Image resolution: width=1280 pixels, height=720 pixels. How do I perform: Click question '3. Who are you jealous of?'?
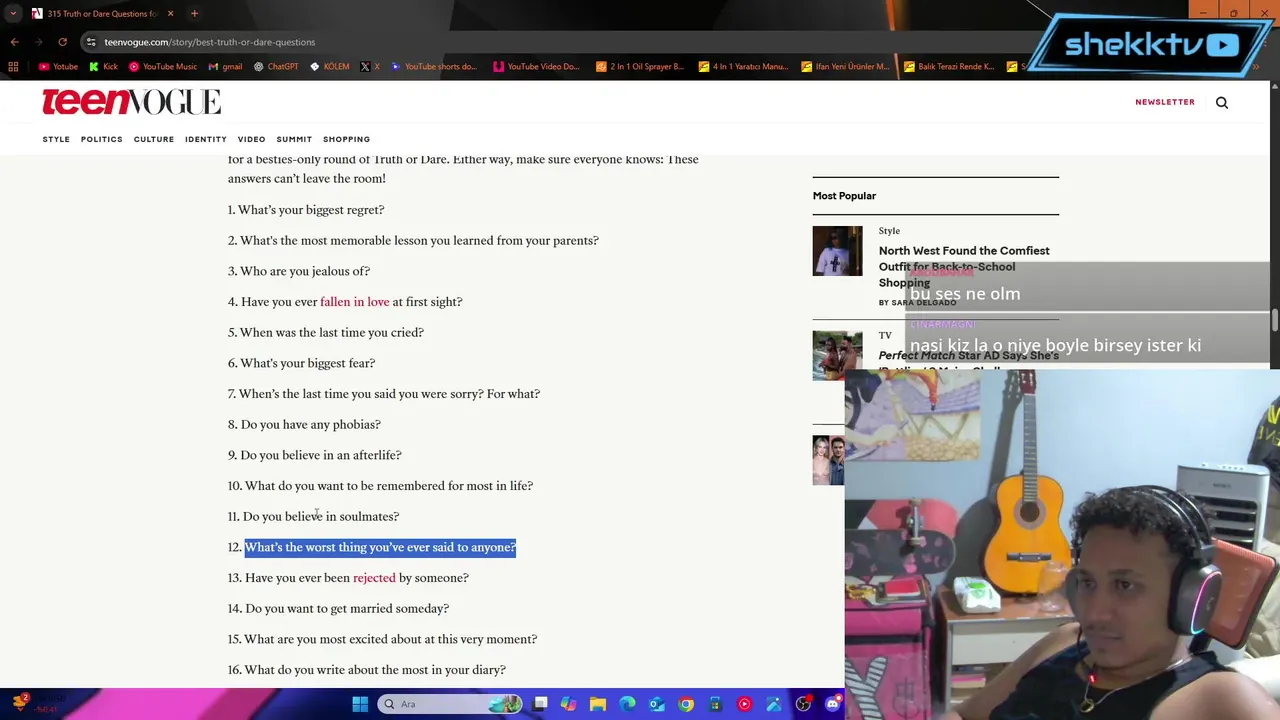[x=299, y=271]
